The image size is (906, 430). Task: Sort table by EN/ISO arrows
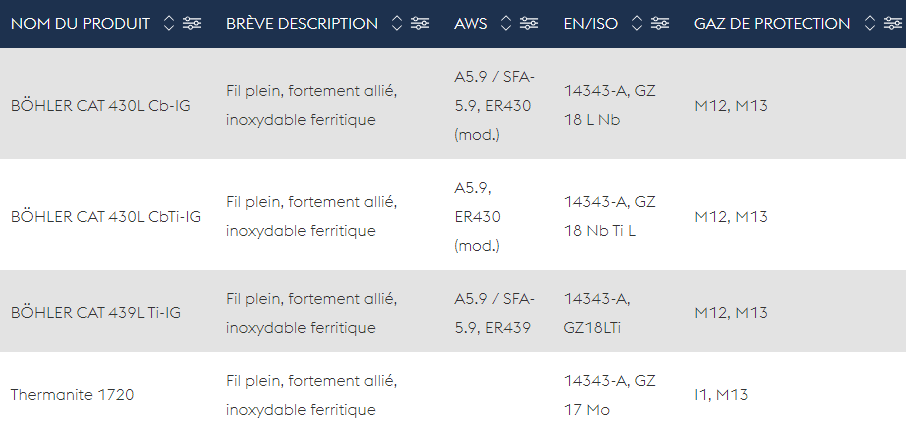[637, 24]
